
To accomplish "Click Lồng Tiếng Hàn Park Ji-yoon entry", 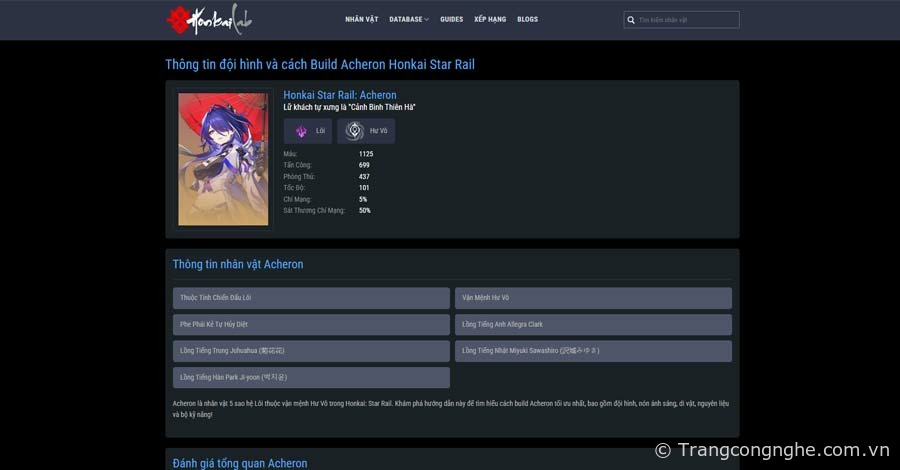I will tap(311, 378).
